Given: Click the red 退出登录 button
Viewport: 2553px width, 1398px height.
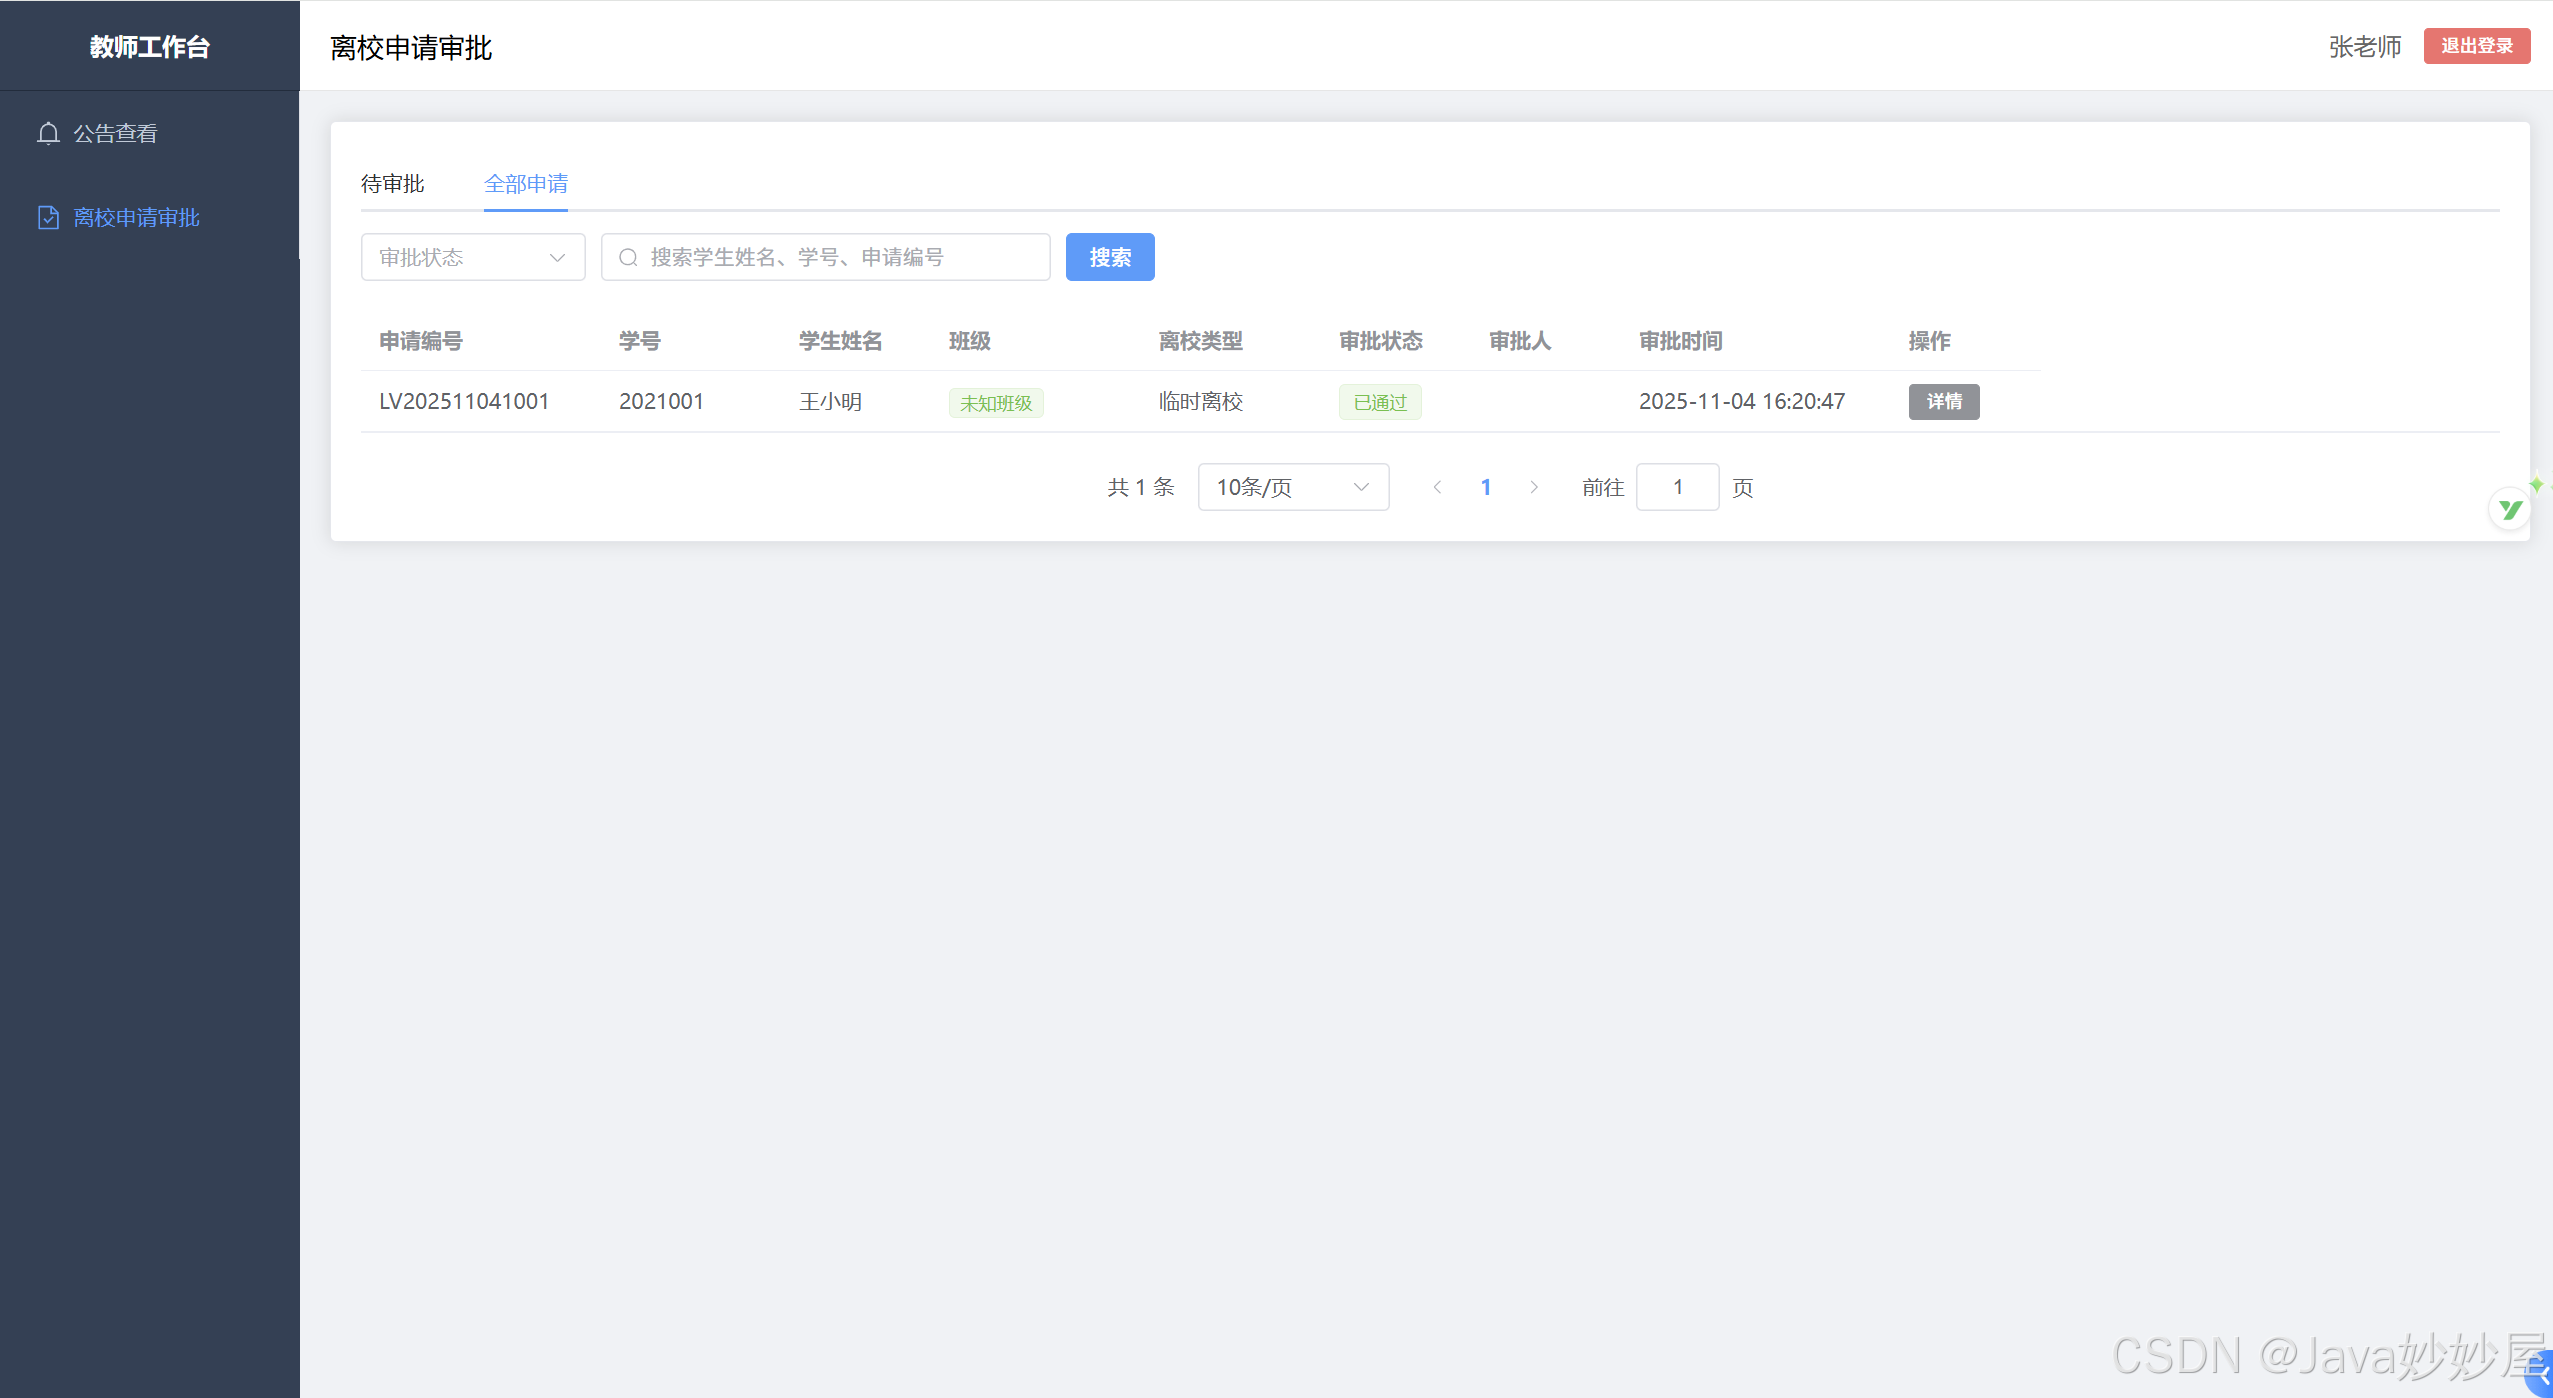Looking at the screenshot, I should point(2477,46).
